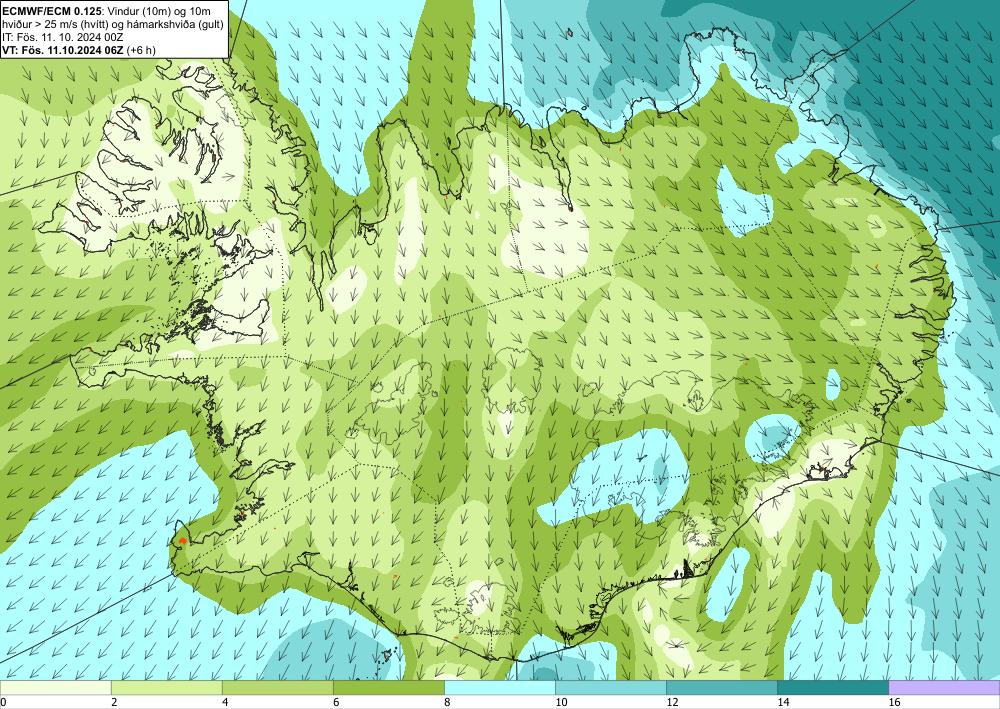Click the '(+6 h)' forecast offset text
Image resolution: width=1000 pixels, height=709 pixels.
pos(141,50)
